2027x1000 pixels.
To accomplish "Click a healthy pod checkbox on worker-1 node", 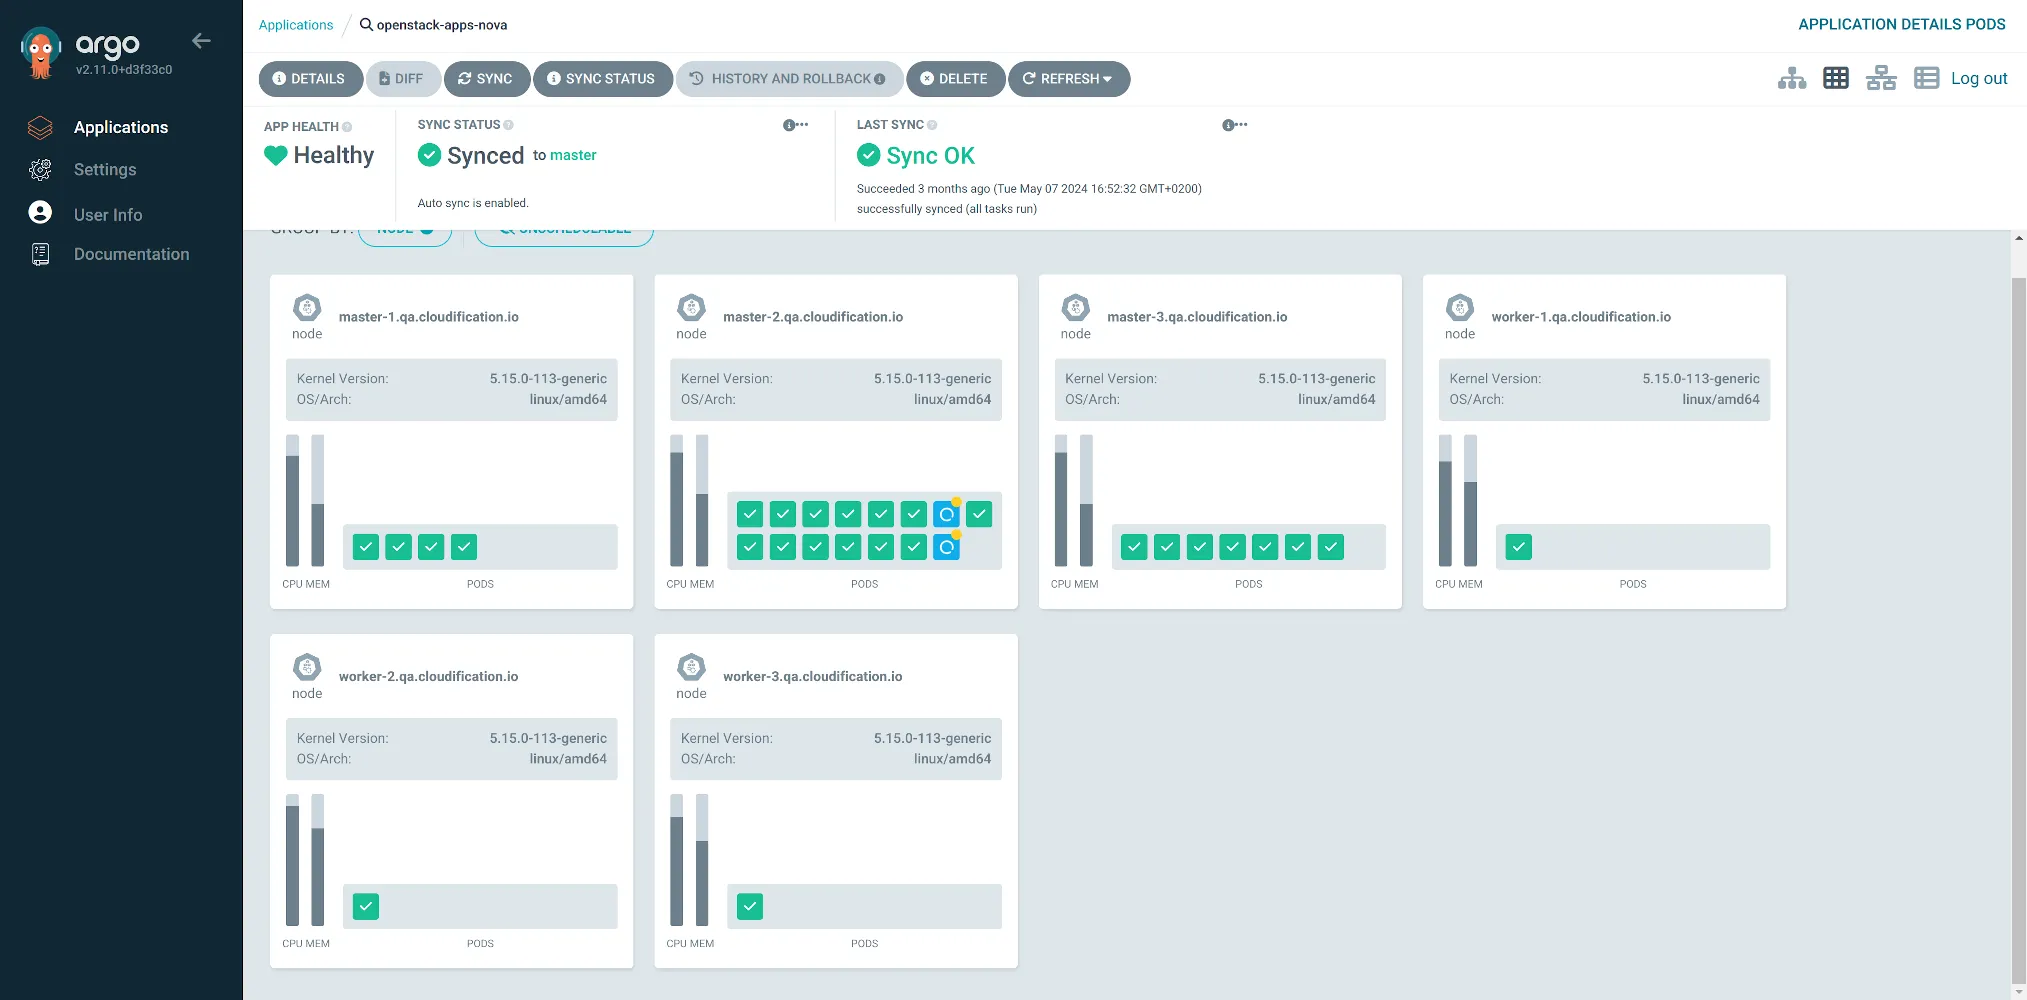I will [1518, 547].
